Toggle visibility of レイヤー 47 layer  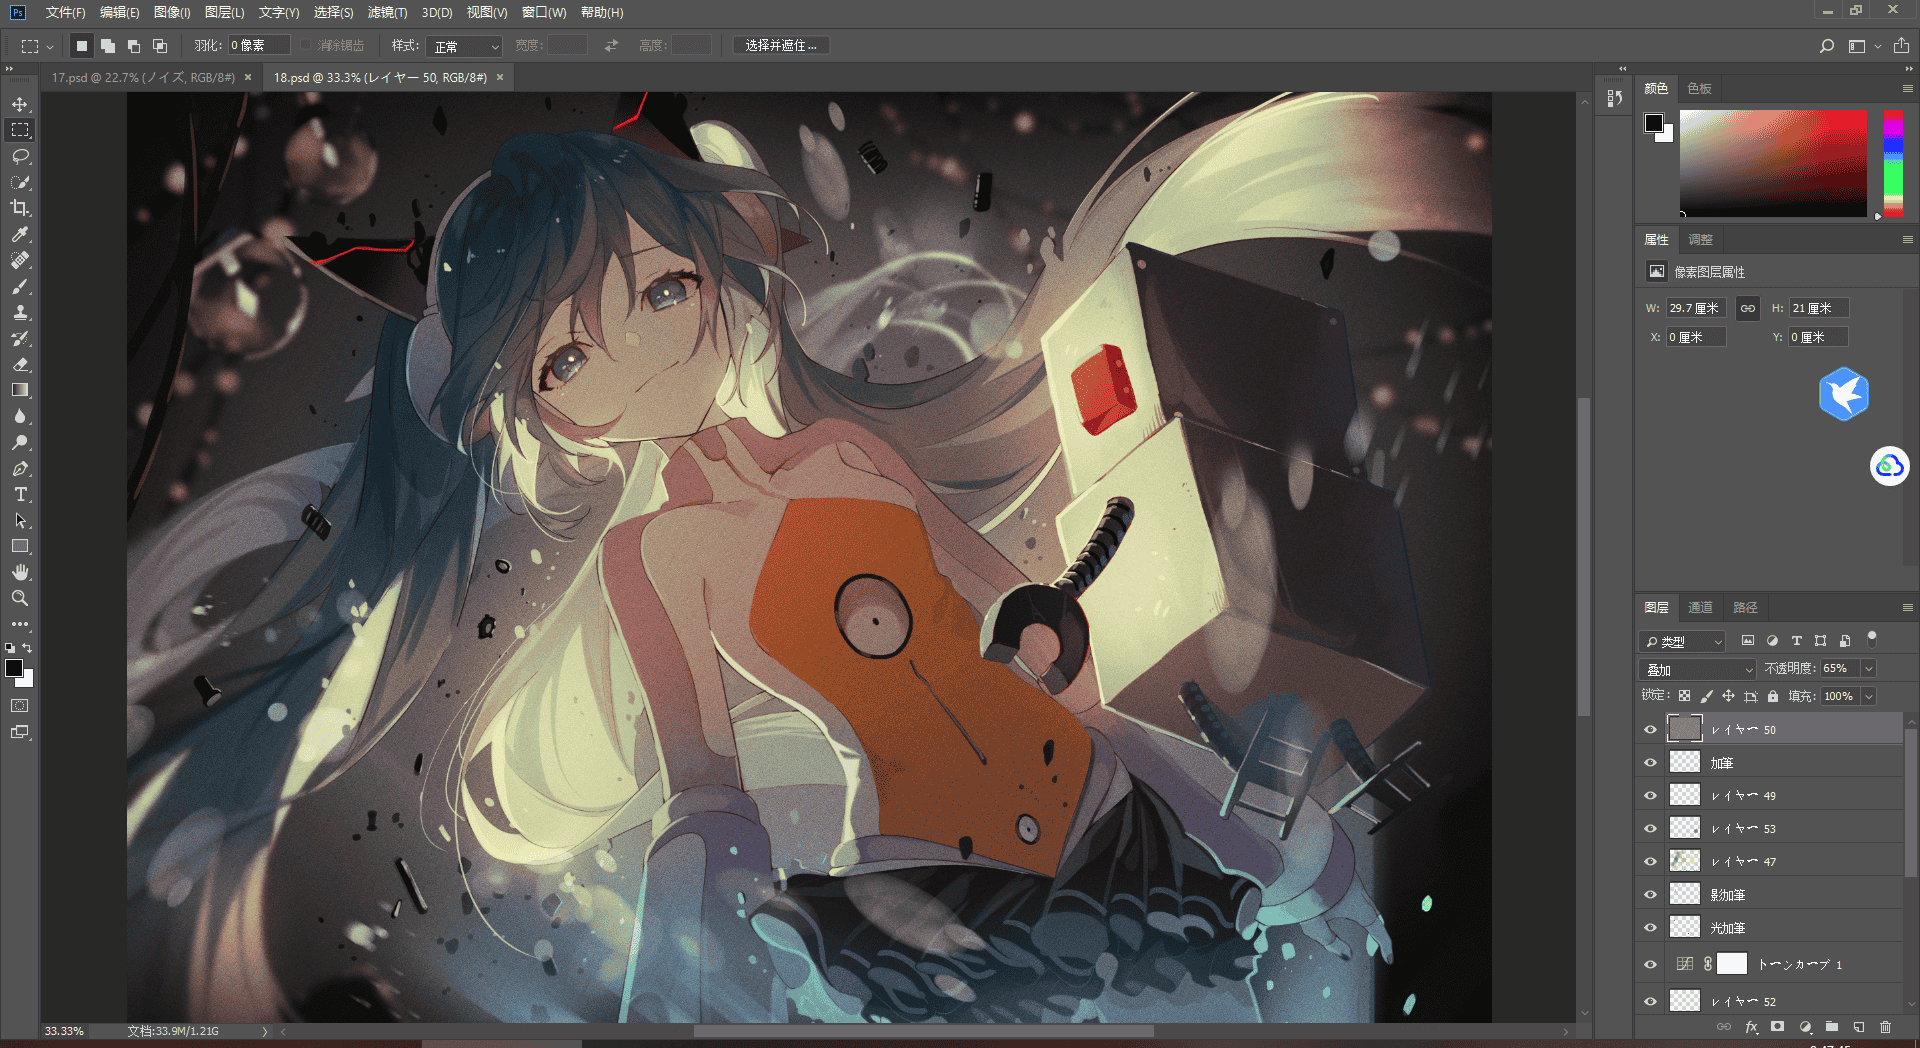pyautogui.click(x=1651, y=861)
